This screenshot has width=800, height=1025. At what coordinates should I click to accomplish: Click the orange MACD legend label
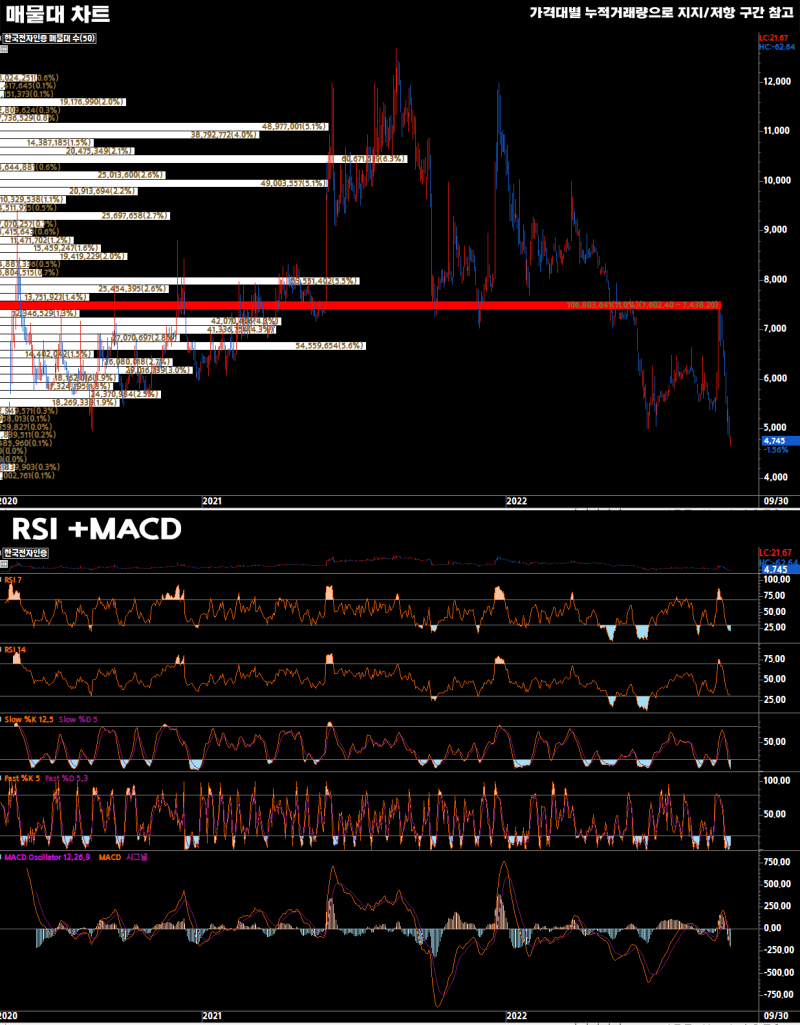[110, 856]
